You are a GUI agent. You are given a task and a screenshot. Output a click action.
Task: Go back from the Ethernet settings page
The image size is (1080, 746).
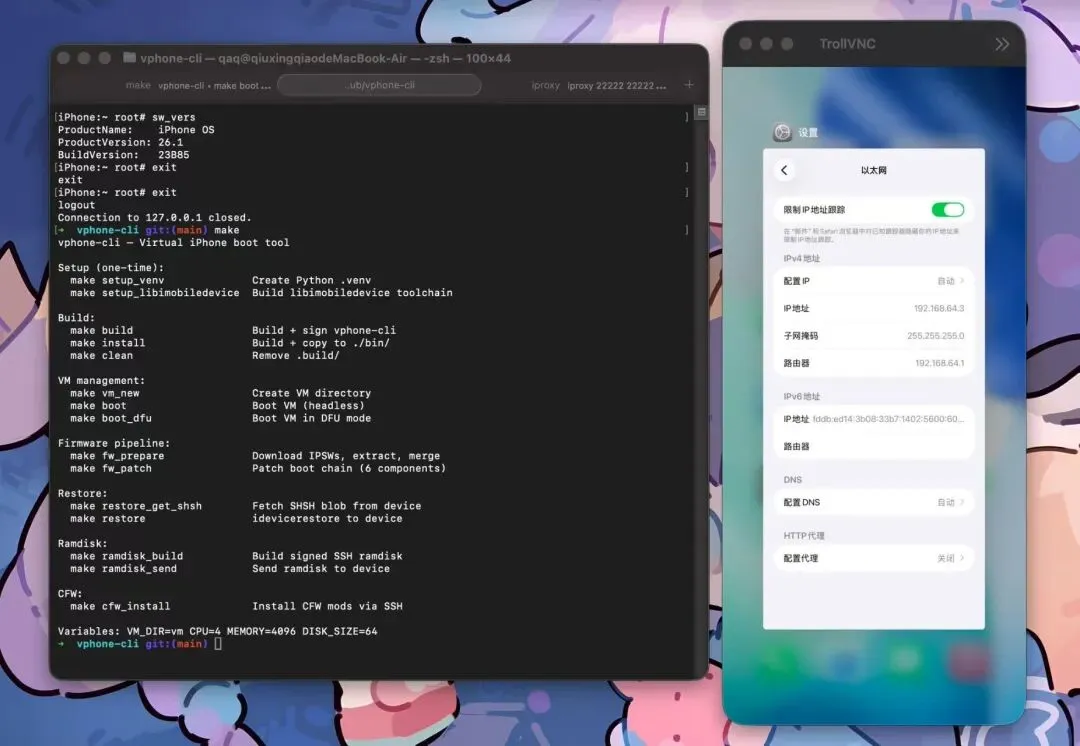point(784,170)
